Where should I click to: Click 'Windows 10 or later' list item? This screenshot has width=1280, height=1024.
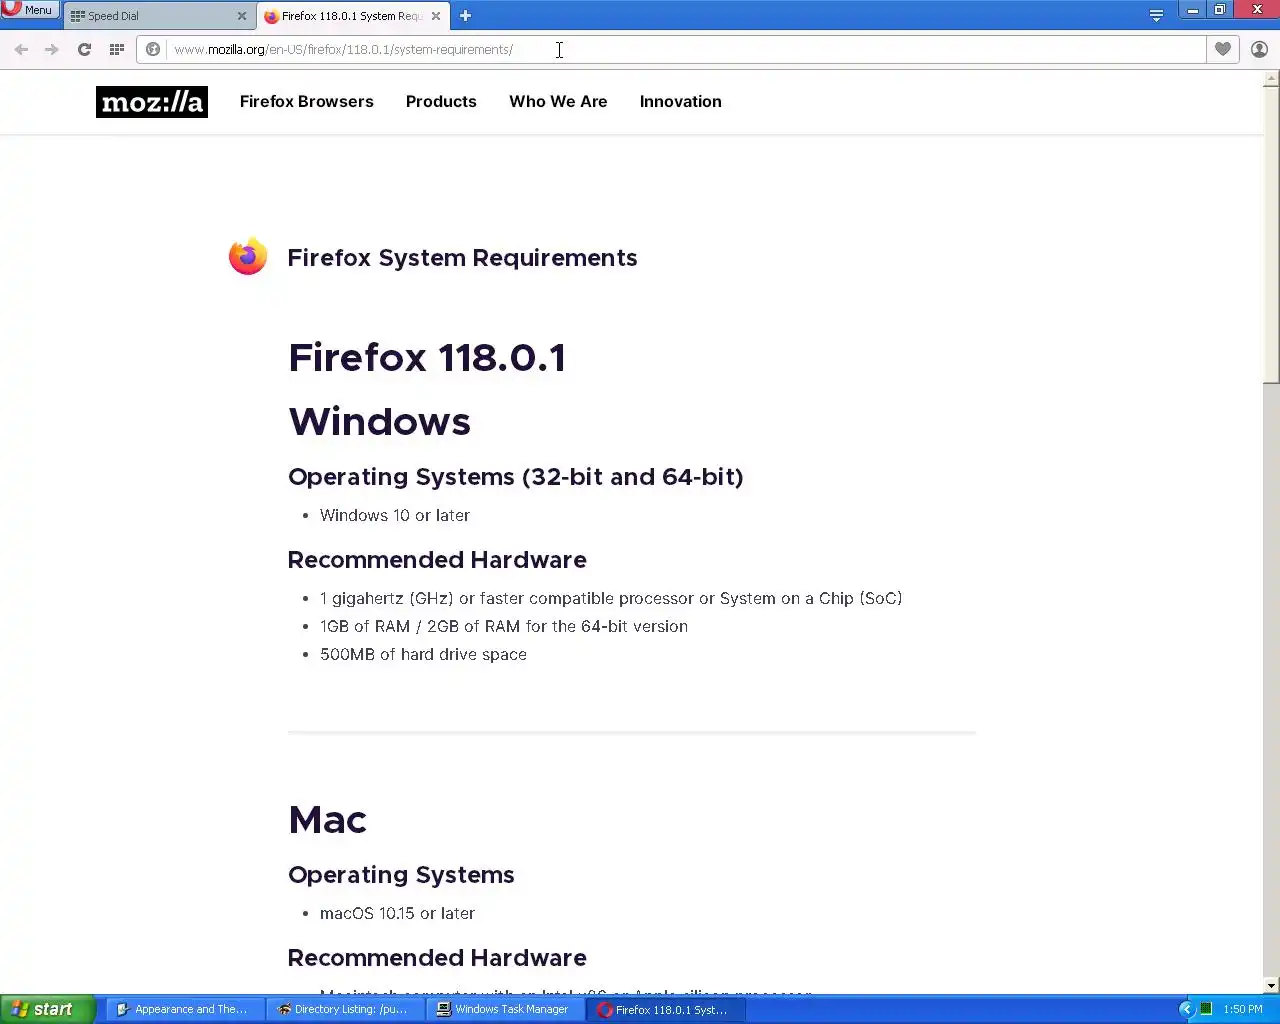(x=395, y=515)
